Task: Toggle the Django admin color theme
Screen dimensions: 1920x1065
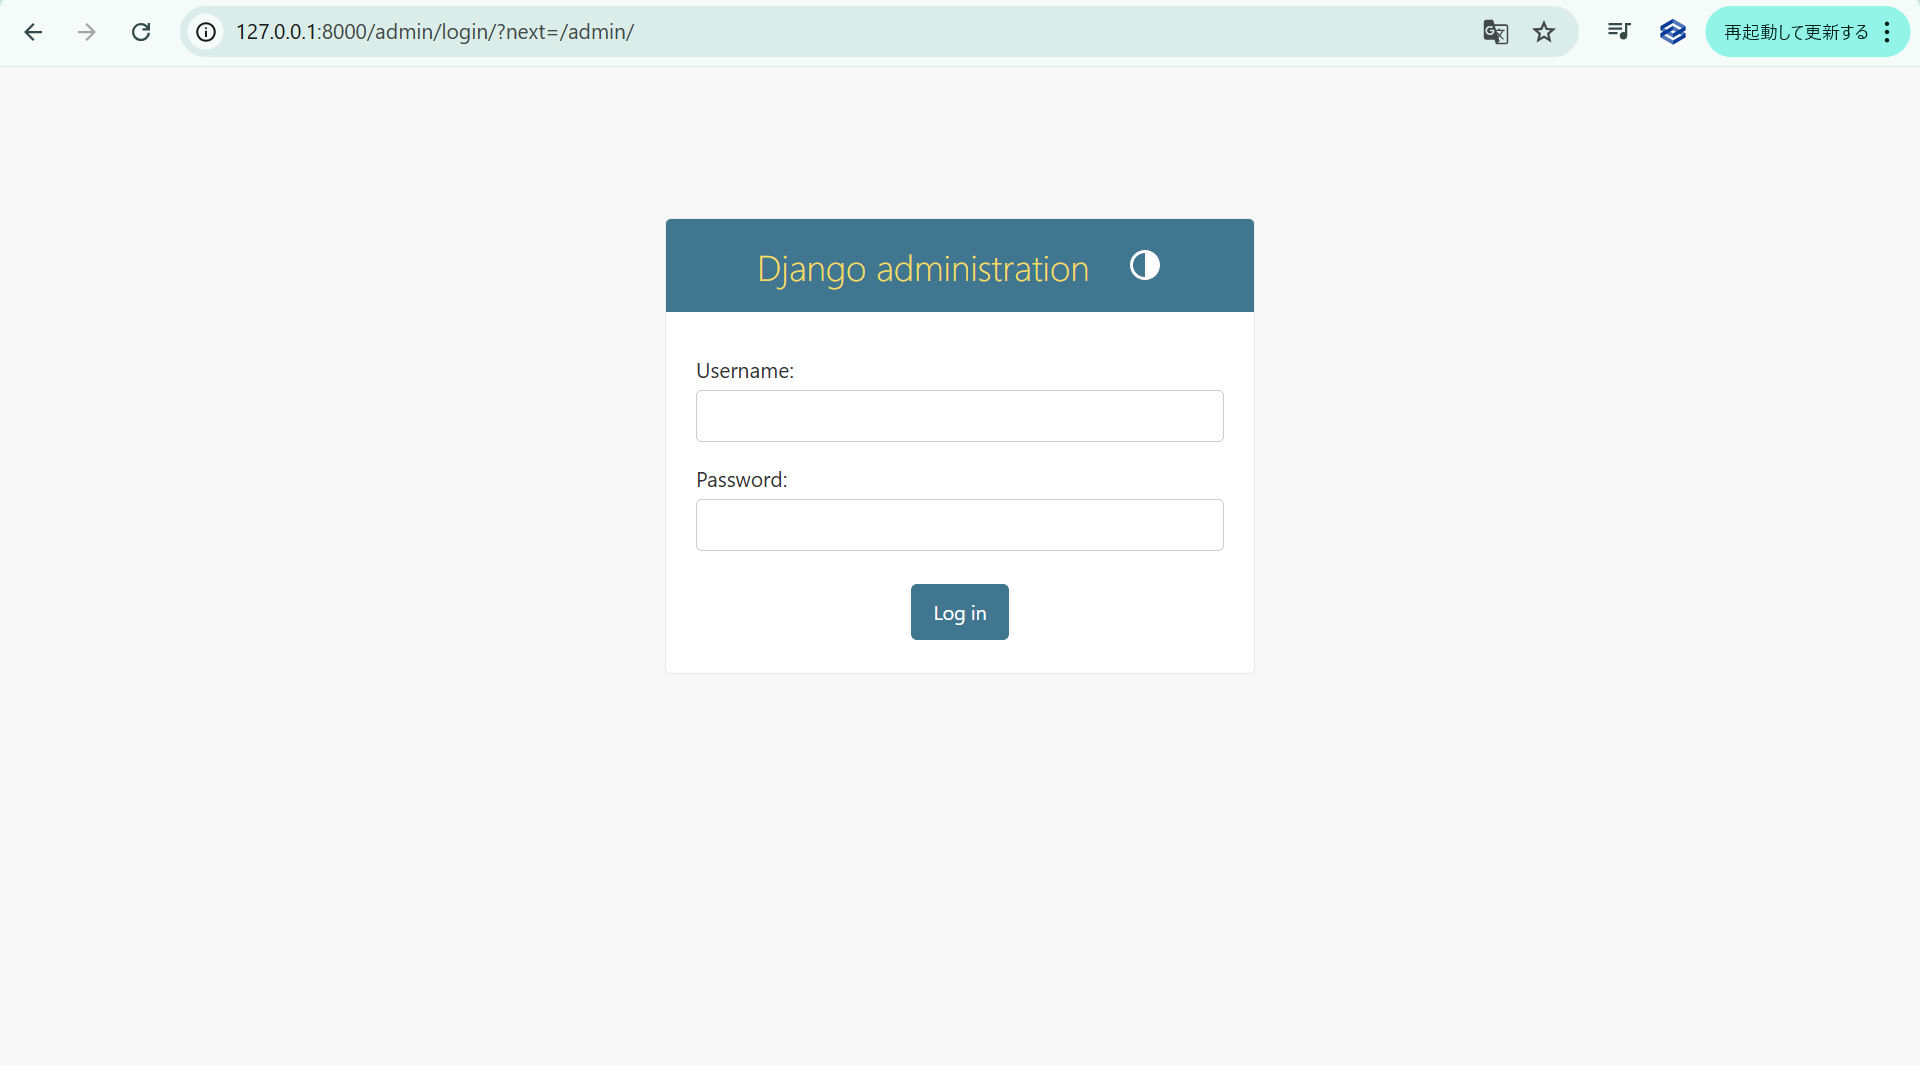Action: click(1144, 265)
